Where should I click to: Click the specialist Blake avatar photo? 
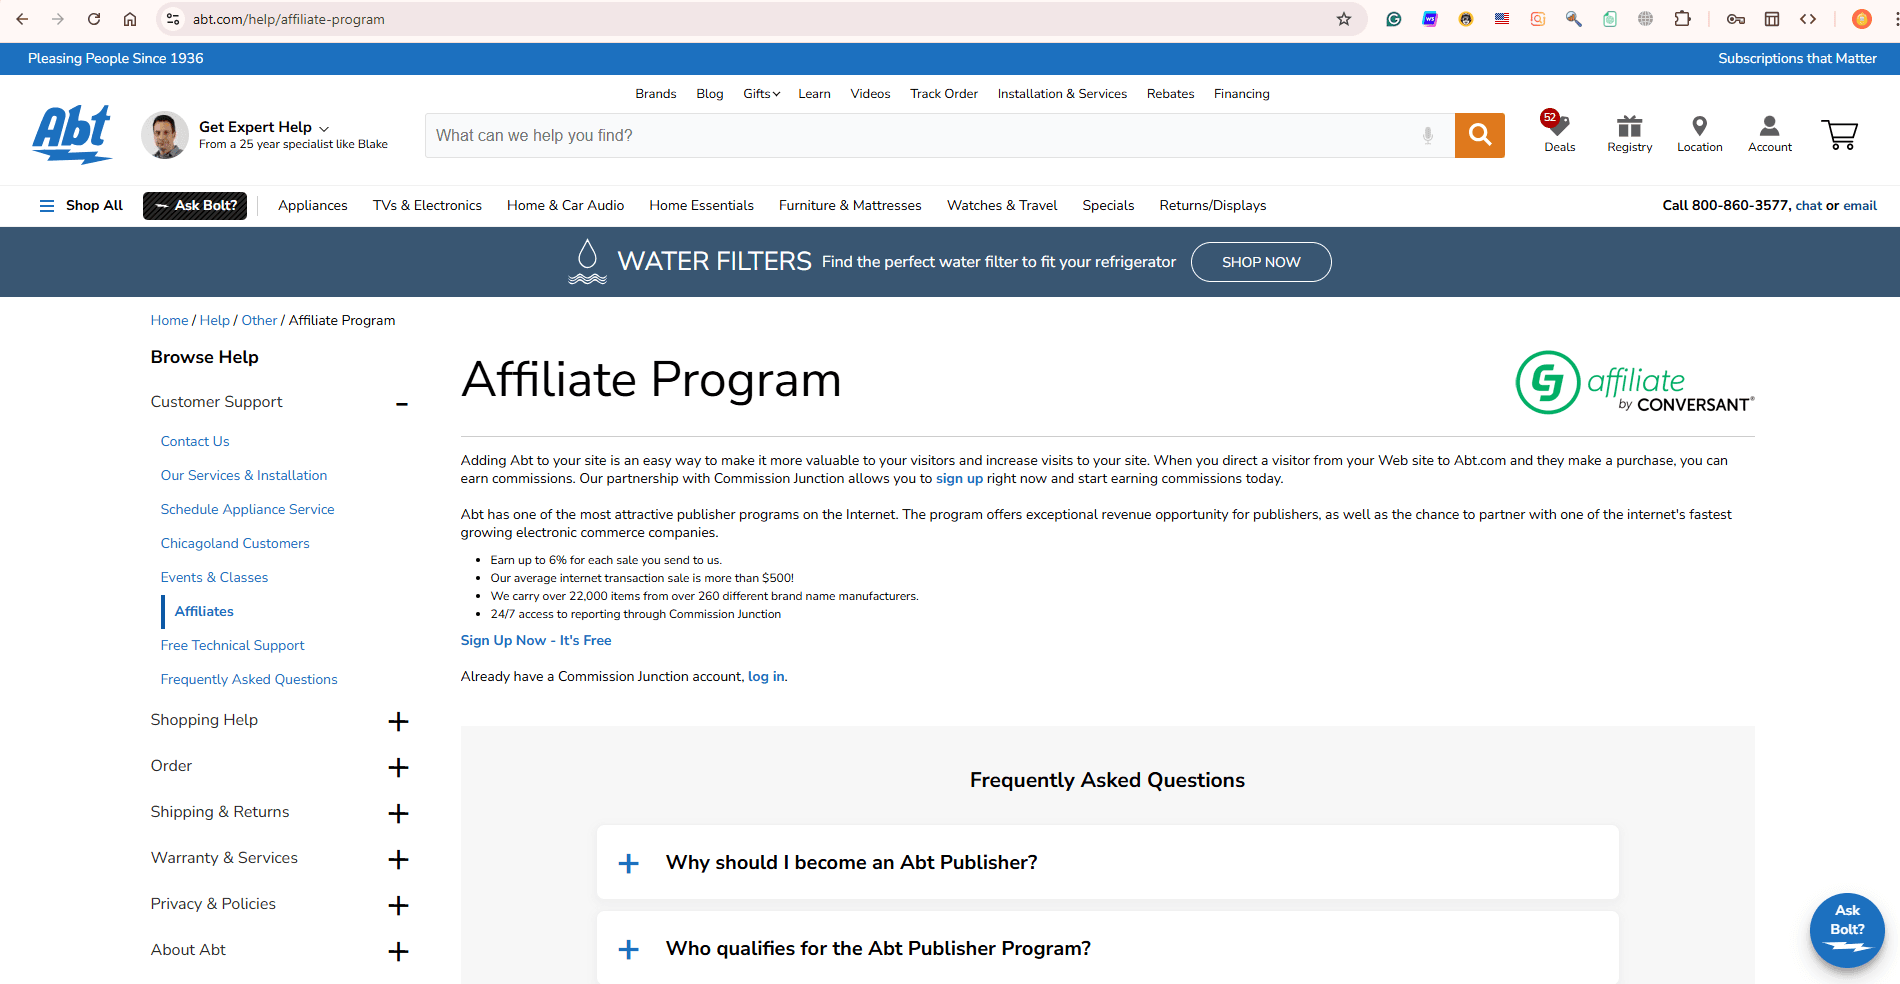(x=165, y=135)
